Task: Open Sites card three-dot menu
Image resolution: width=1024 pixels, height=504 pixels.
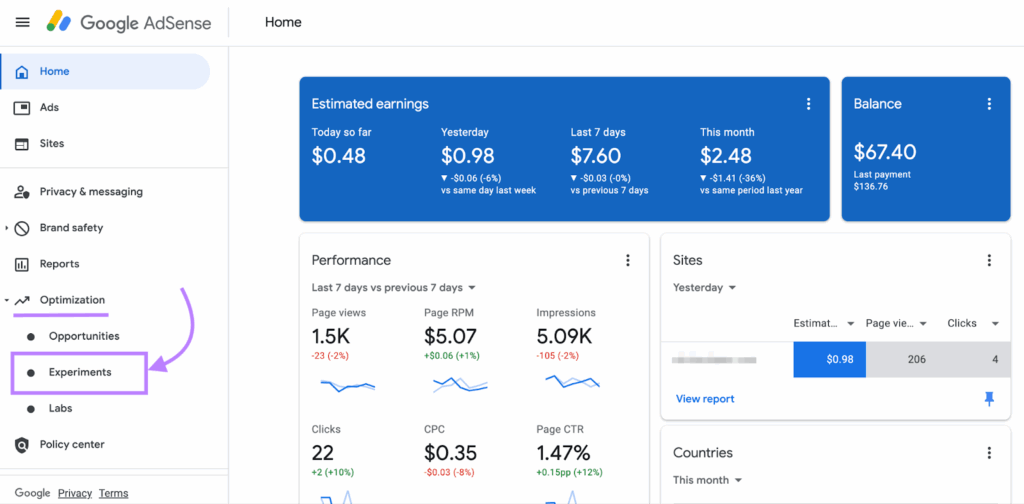Action: 989,260
